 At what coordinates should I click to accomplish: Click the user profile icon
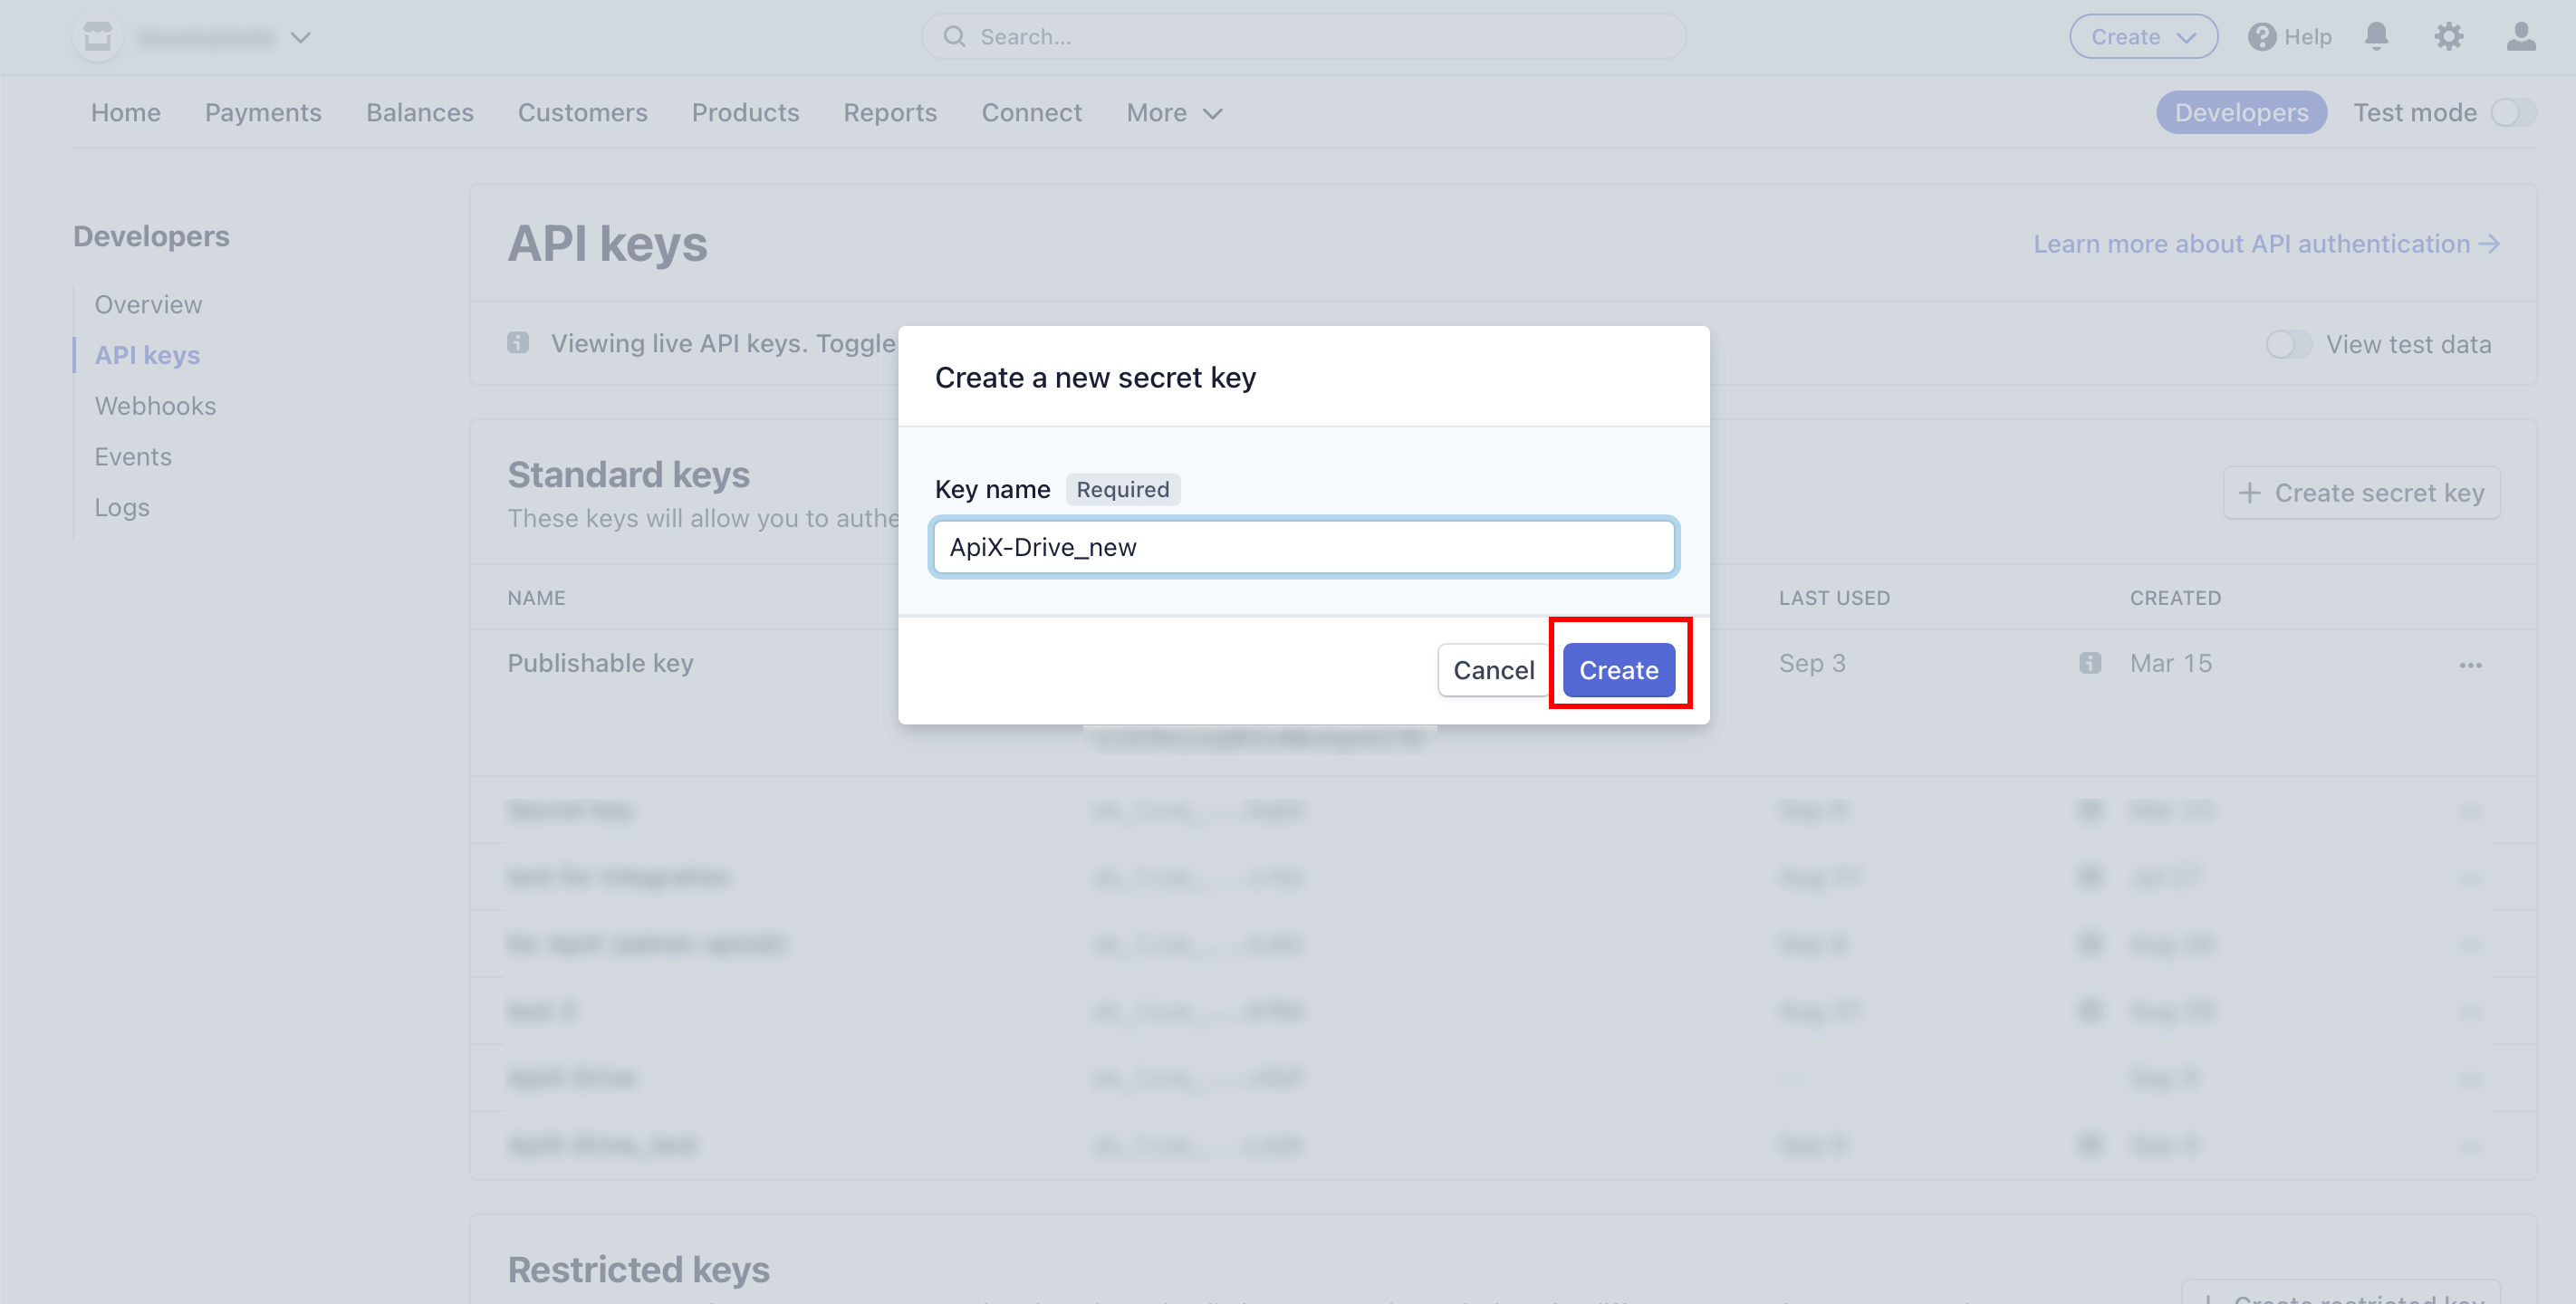pos(2521,35)
